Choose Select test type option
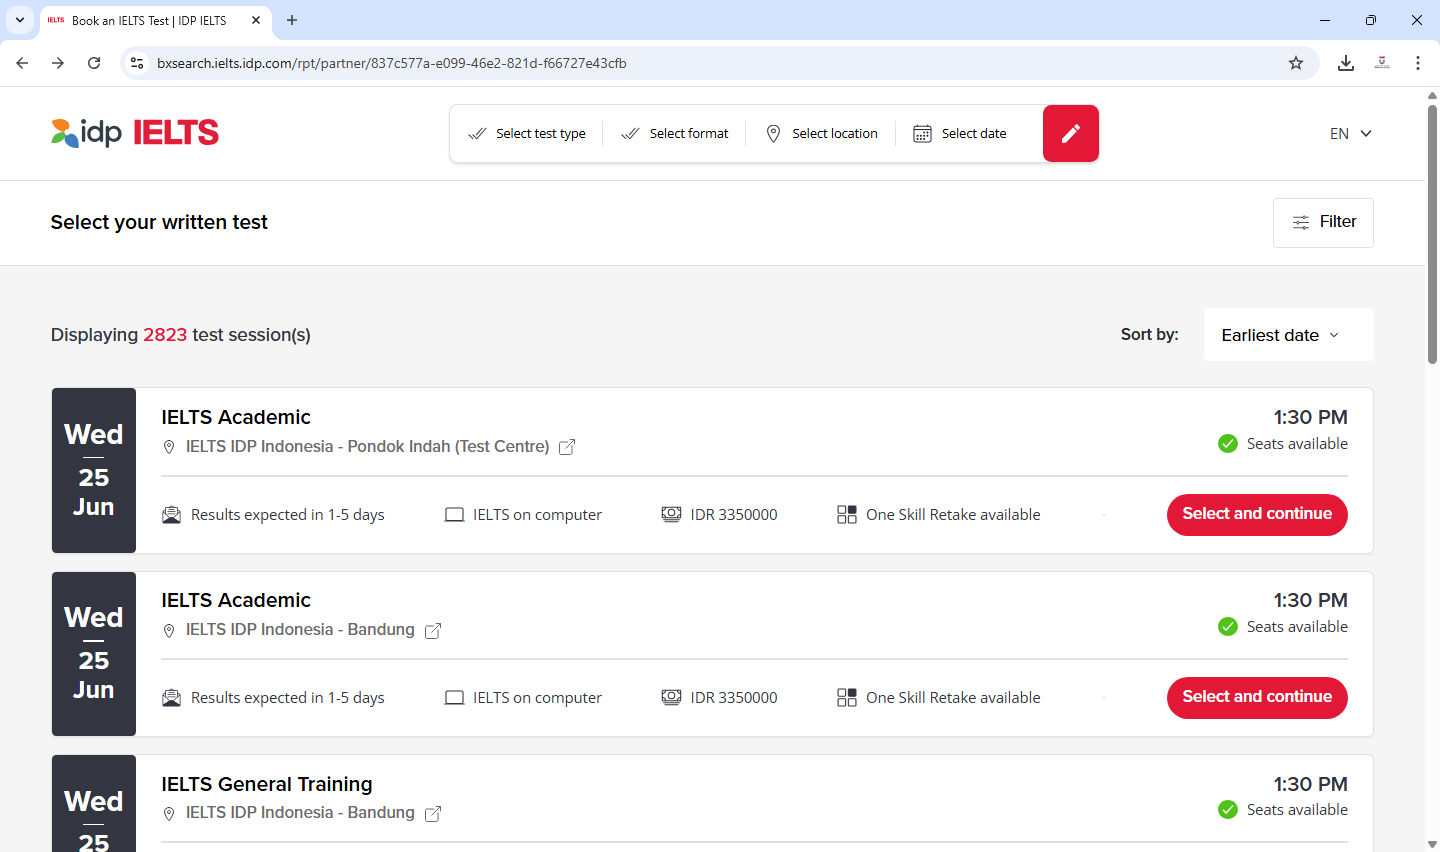Screen dimensions: 1440x852 point(527,133)
